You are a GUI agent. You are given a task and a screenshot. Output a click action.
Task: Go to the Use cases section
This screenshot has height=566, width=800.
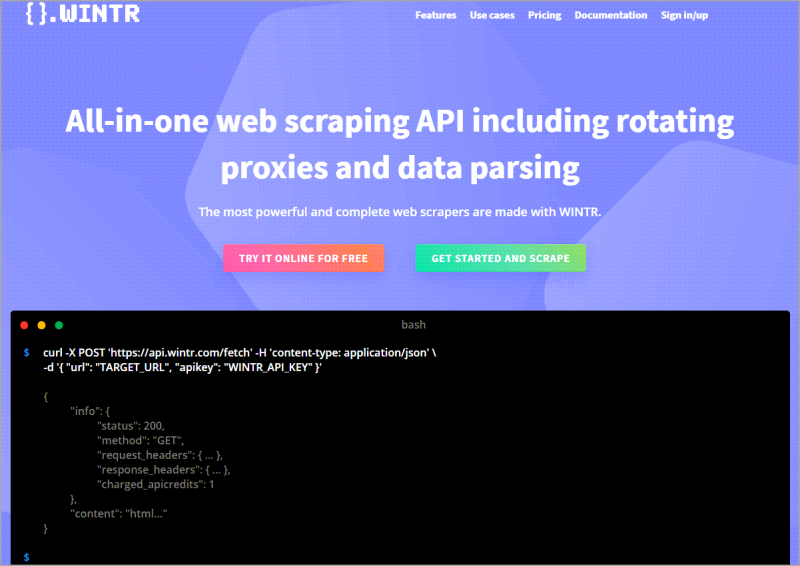click(492, 16)
